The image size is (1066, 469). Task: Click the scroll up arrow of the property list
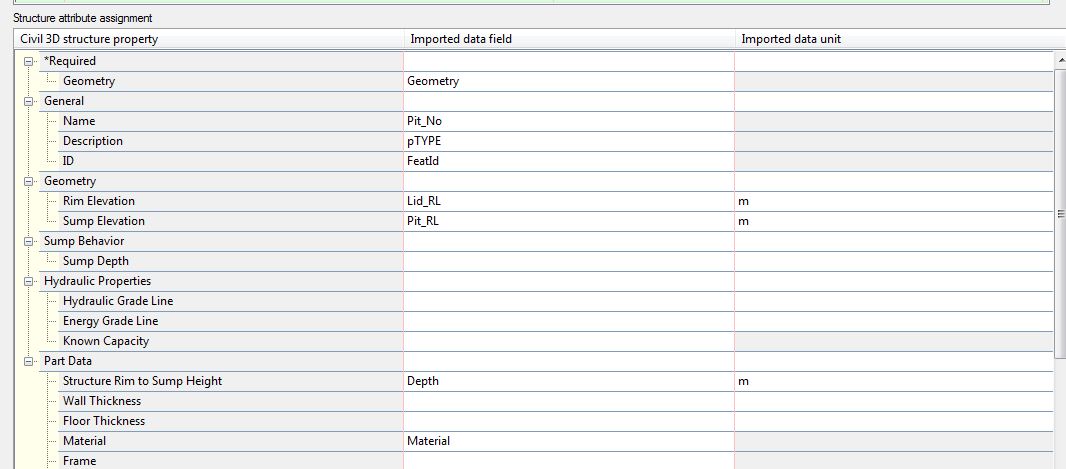(1060, 60)
